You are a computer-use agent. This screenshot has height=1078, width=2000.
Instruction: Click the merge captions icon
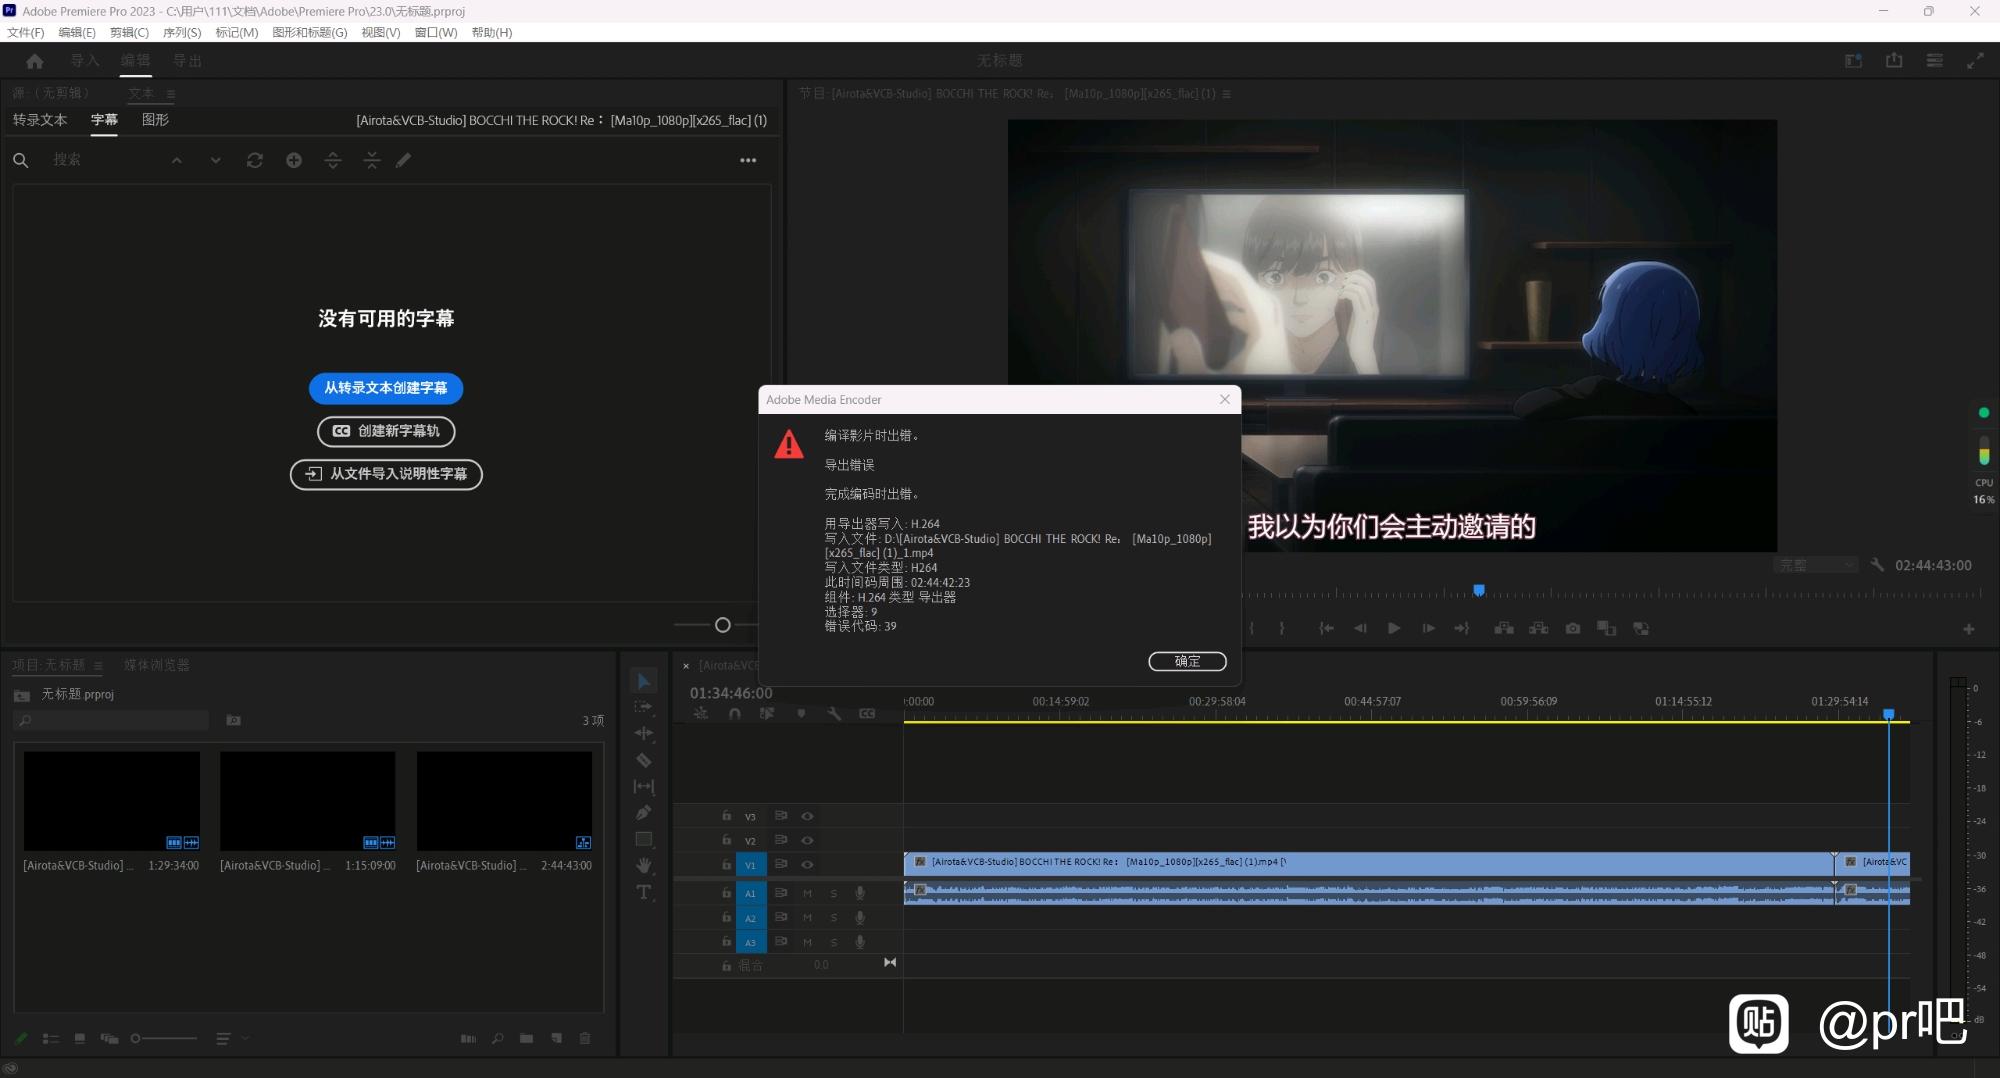pos(372,160)
